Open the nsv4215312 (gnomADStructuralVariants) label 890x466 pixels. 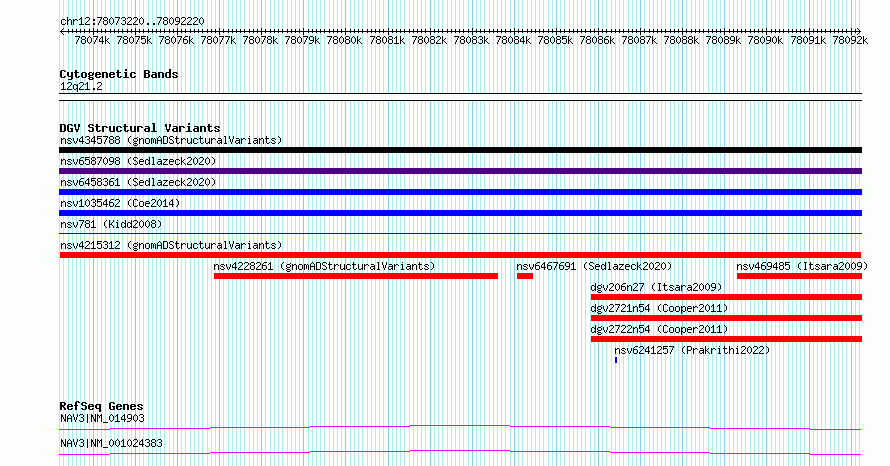coord(171,245)
